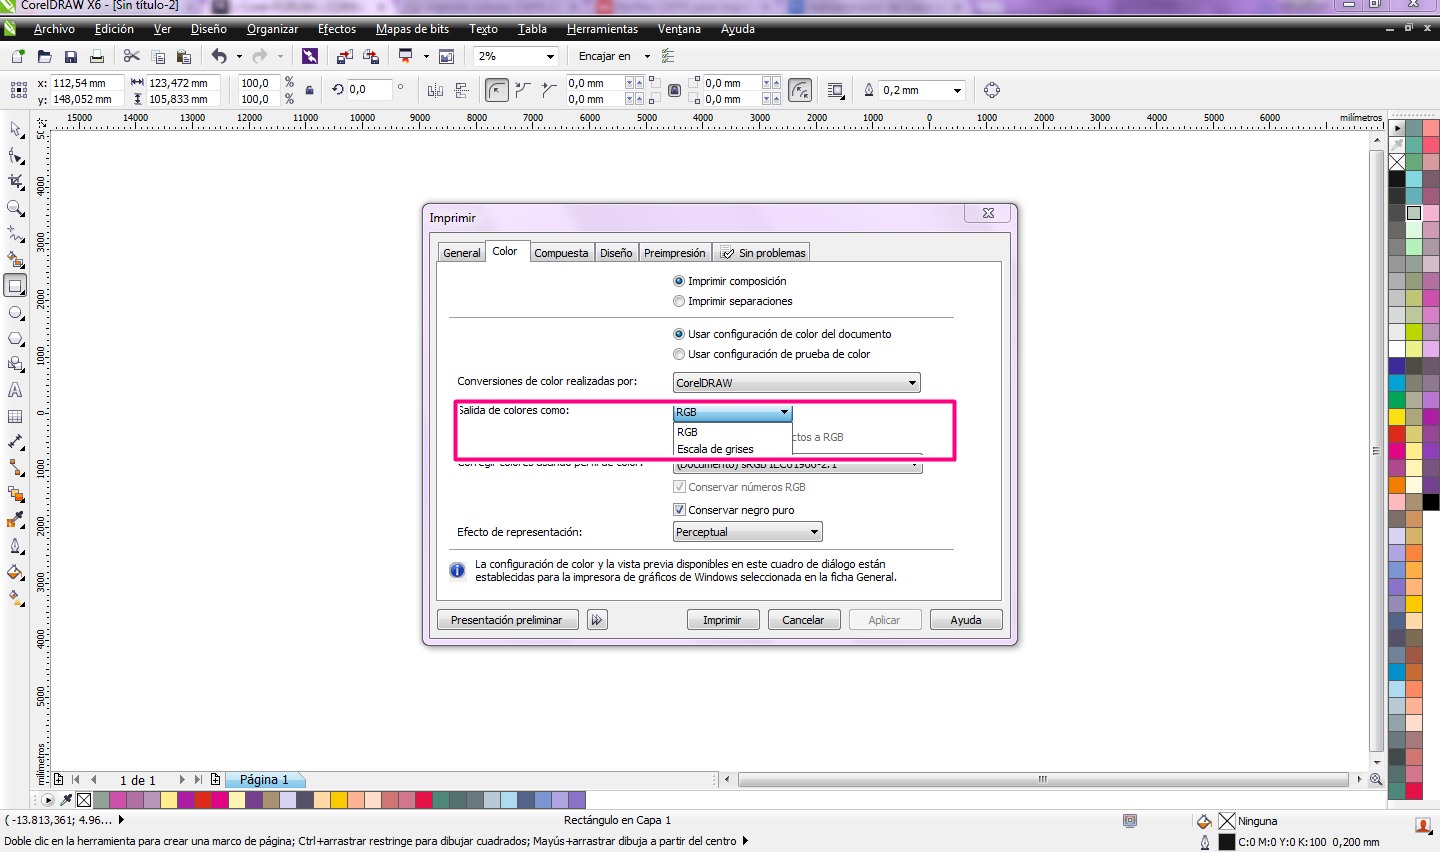Click the Import icon in toolbar
Image resolution: width=1440 pixels, height=852 pixels.
[345, 56]
